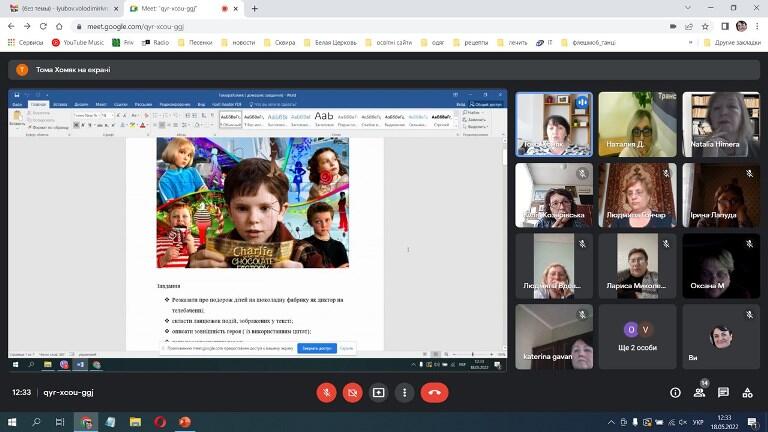Open Сервисы apps shortcut in bookmarks bar
The width and height of the screenshot is (768, 432).
[25, 43]
